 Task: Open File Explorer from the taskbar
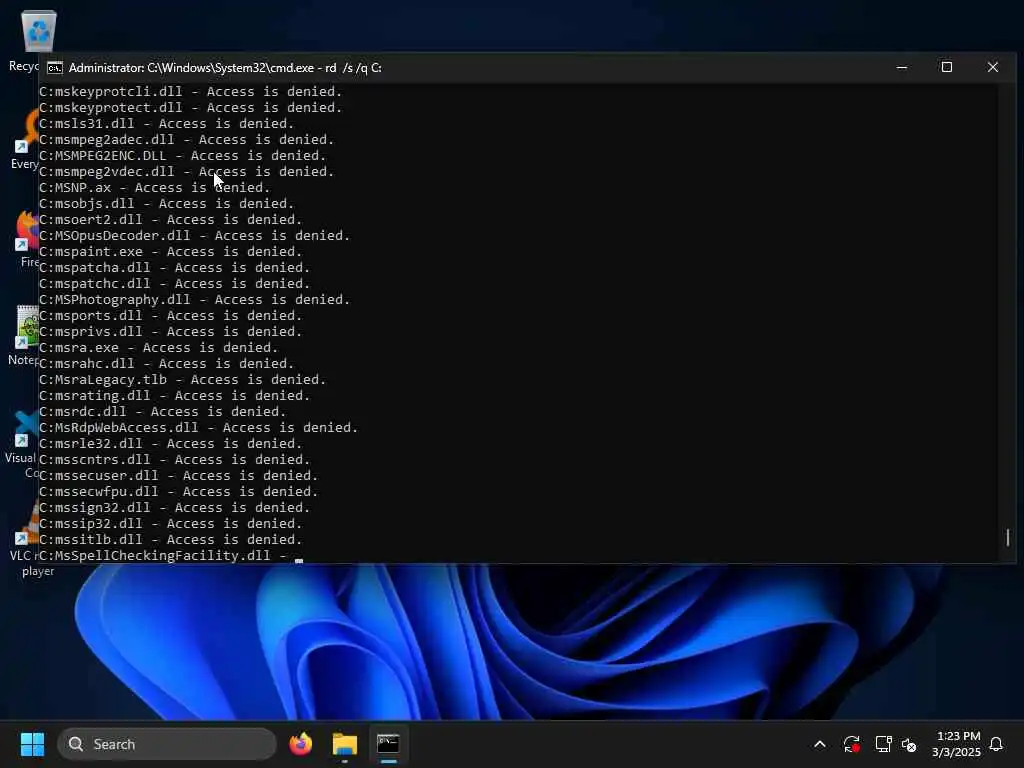344,744
